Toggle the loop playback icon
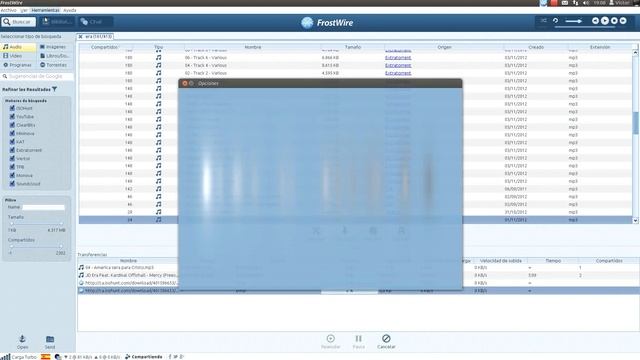 (556, 20)
